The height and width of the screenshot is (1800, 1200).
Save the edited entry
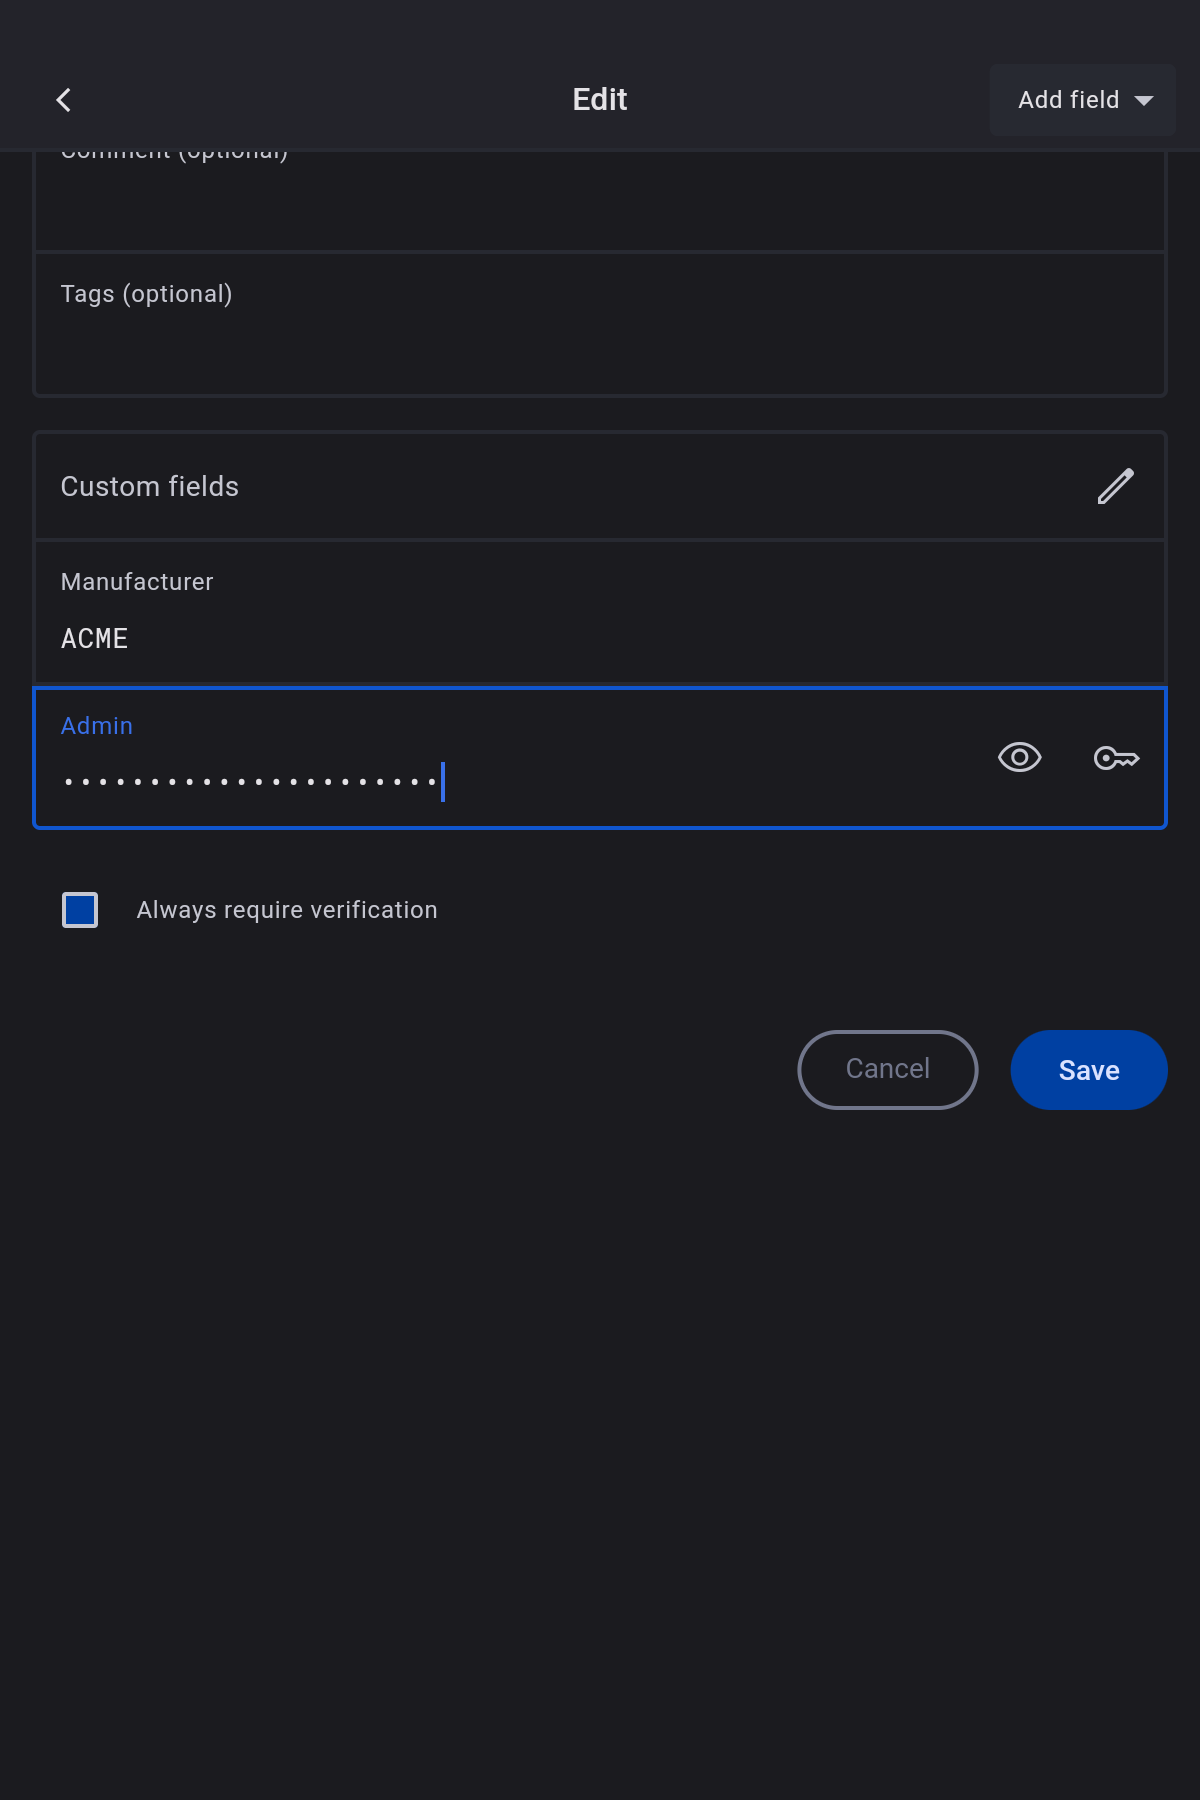coord(1088,1070)
